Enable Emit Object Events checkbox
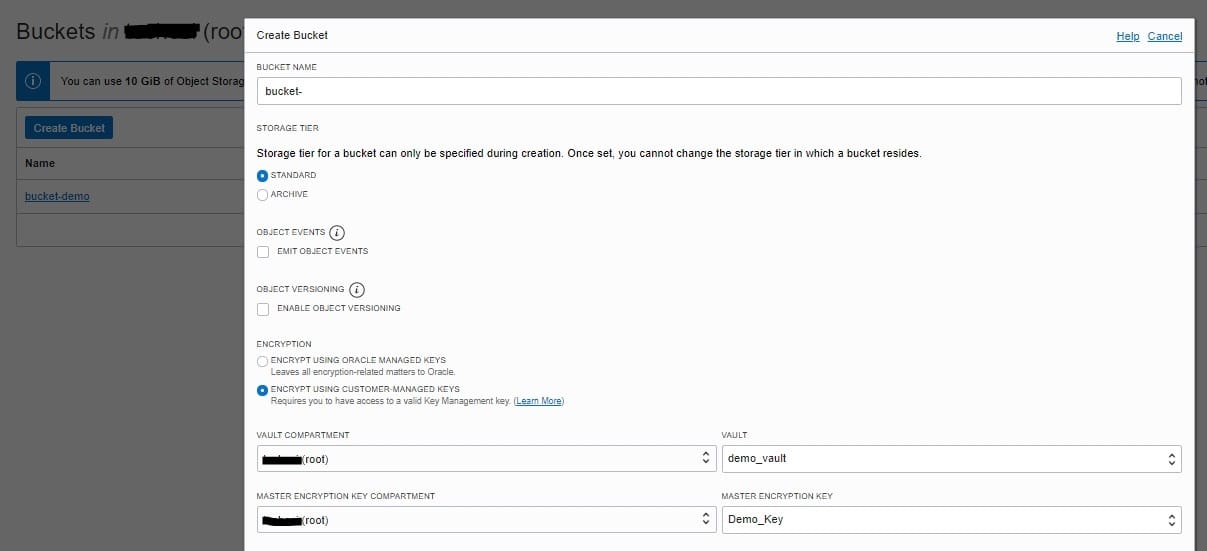This screenshot has height=551, width=1207. 263,251
